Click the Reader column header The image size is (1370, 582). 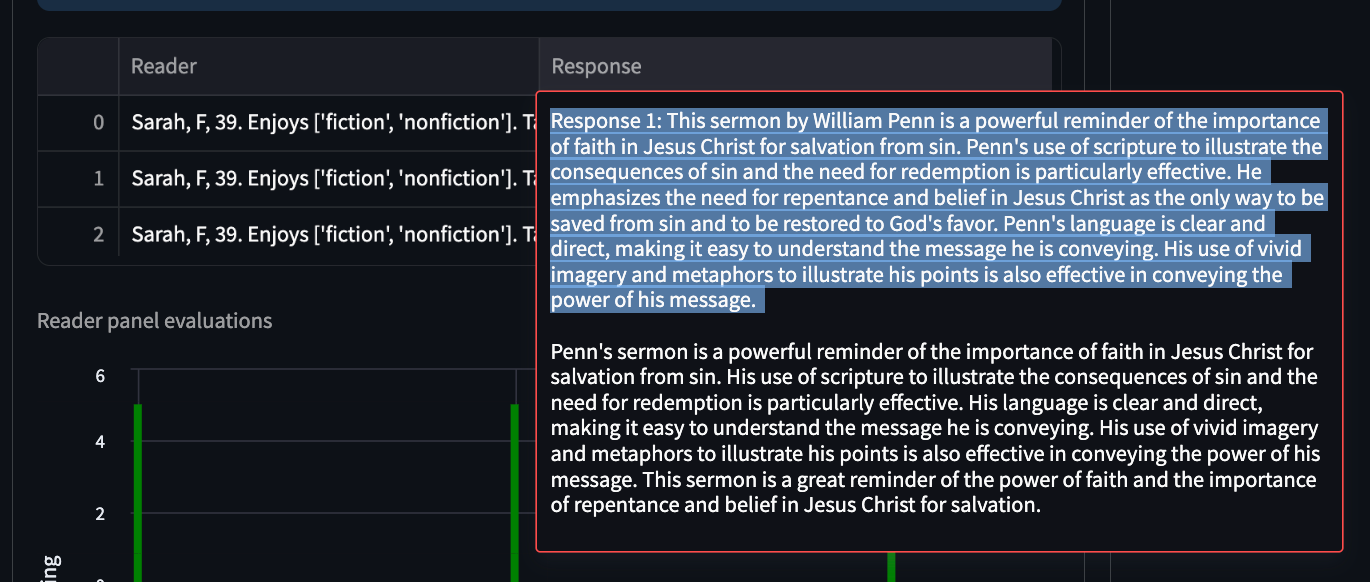click(x=328, y=67)
